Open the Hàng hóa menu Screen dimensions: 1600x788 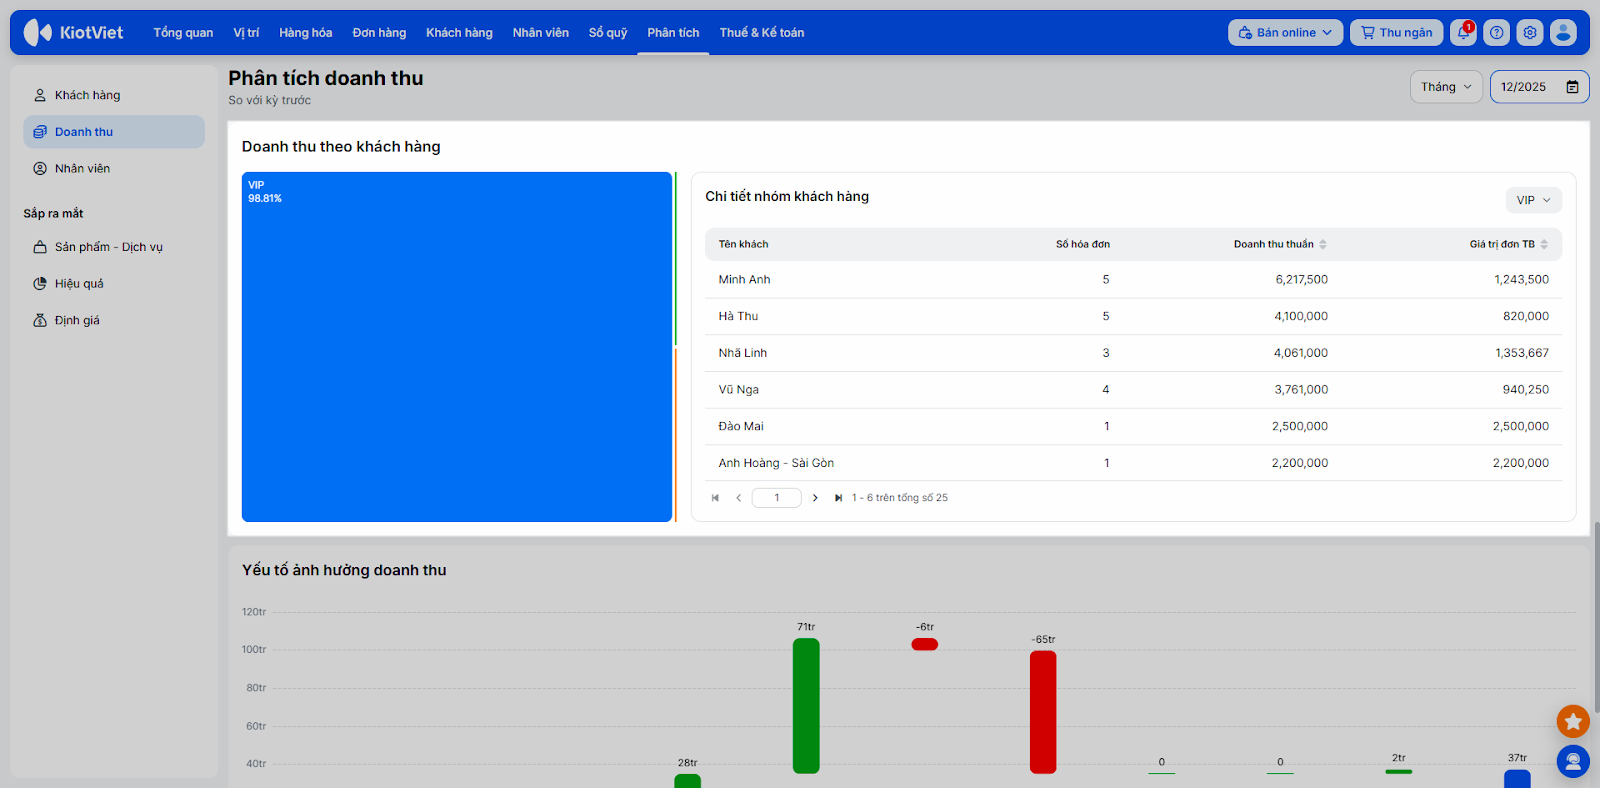305,33
